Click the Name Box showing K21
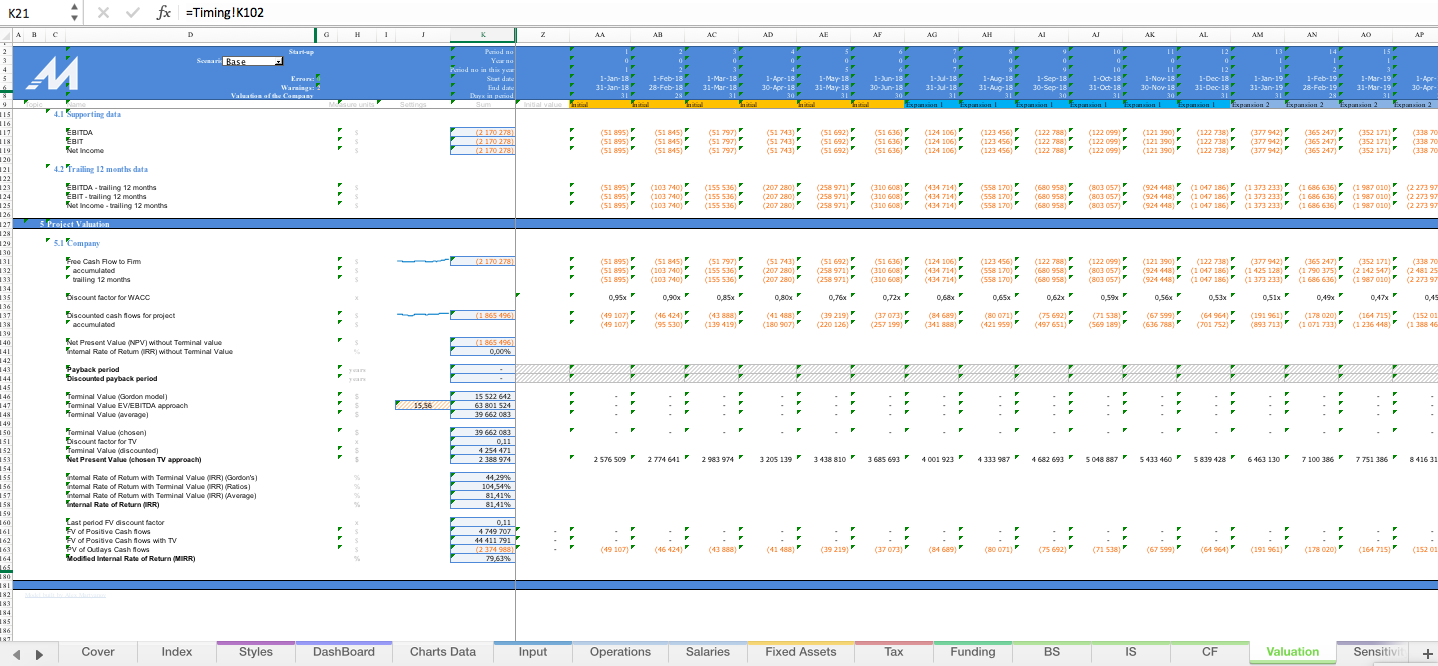Screen dimensions: 1438x666 35,12
